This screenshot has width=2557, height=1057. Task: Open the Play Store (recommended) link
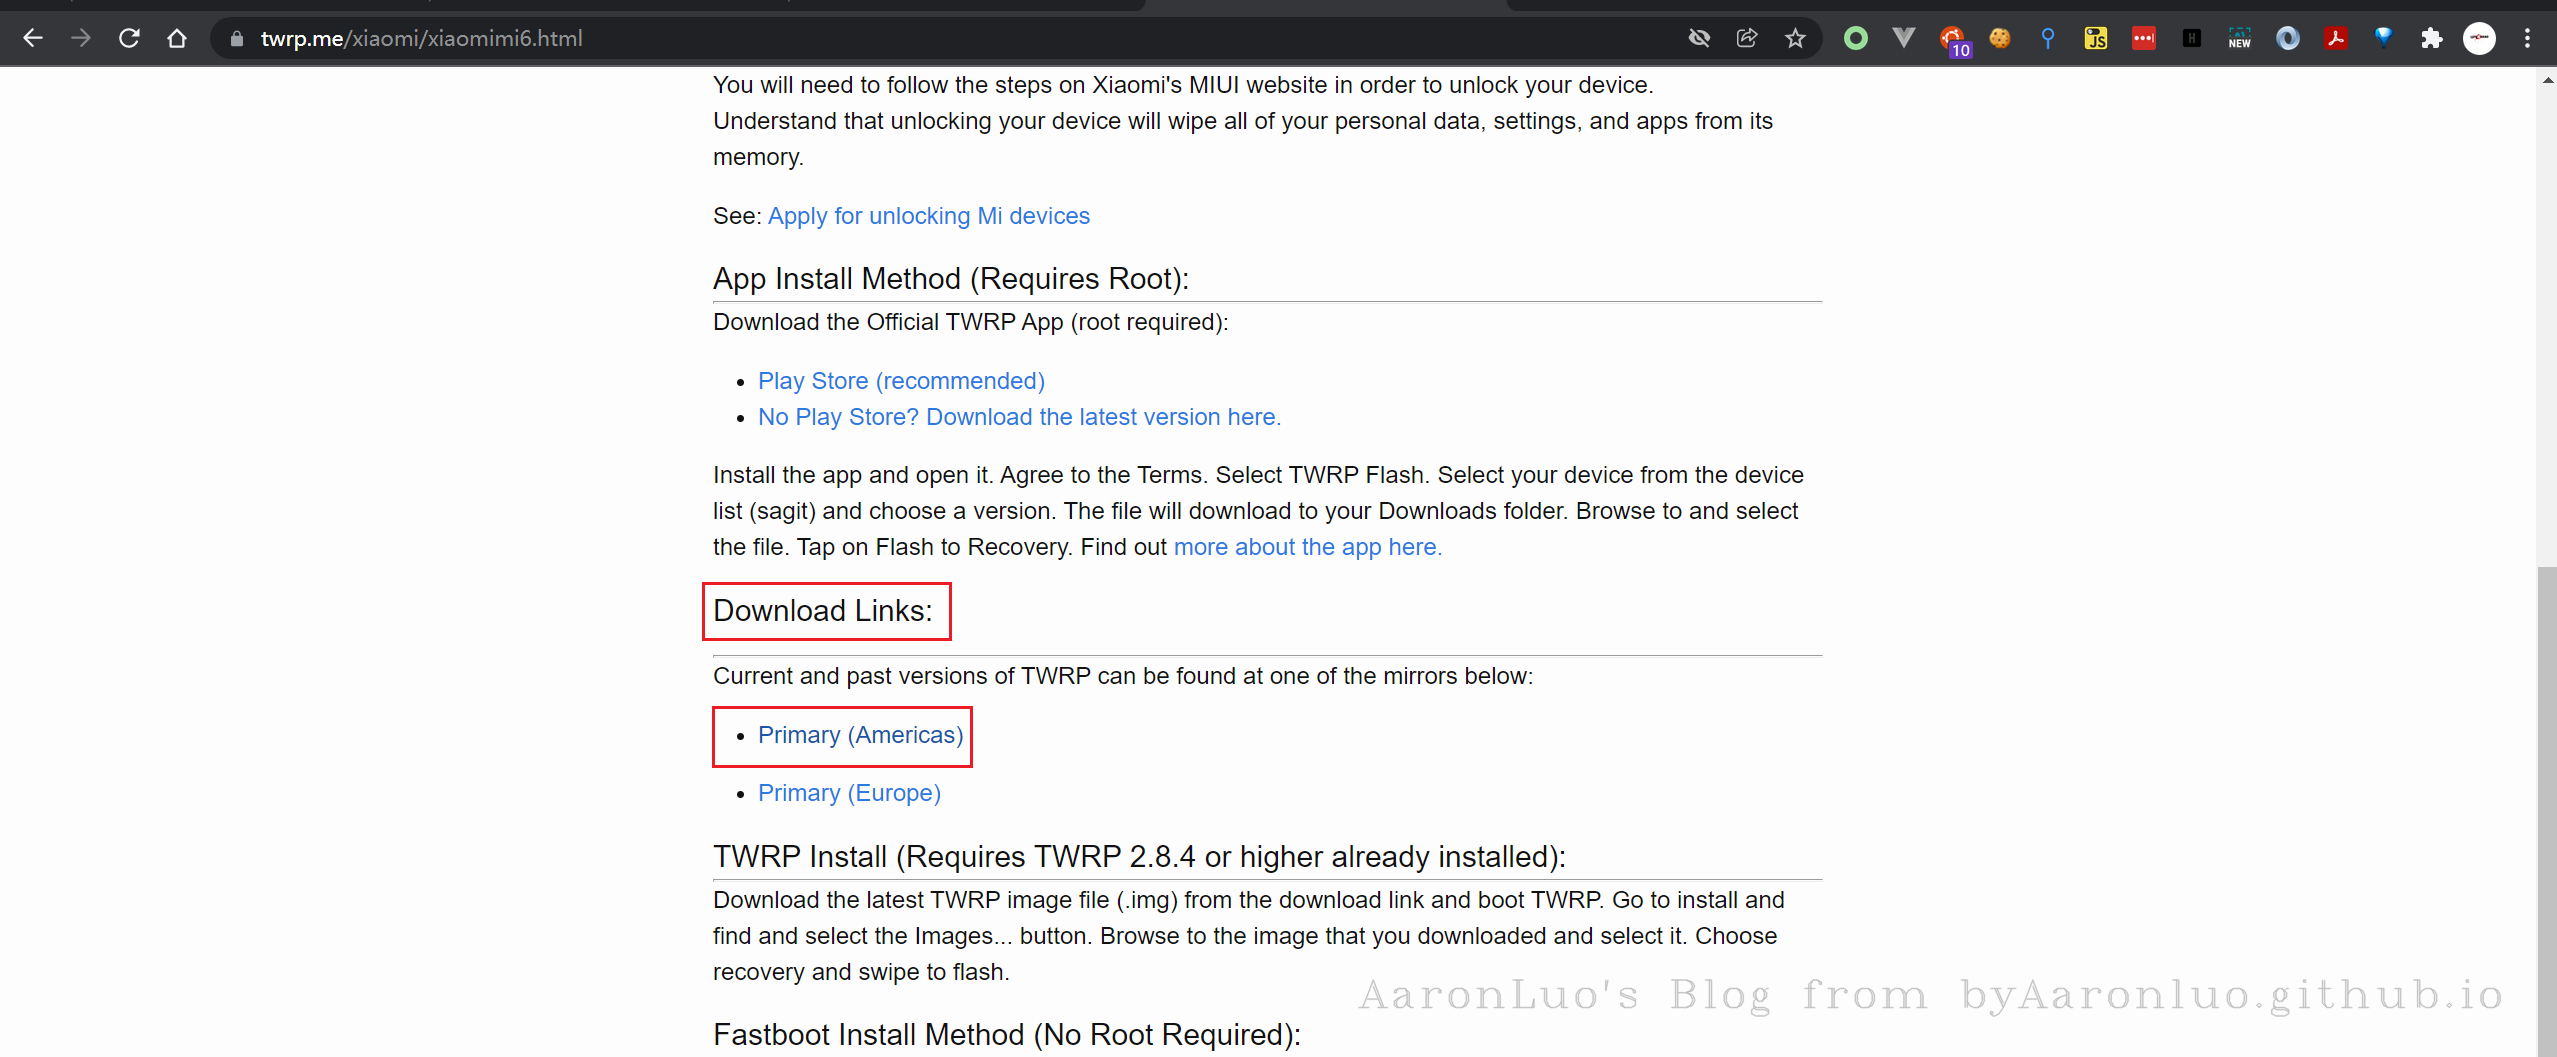coord(901,381)
